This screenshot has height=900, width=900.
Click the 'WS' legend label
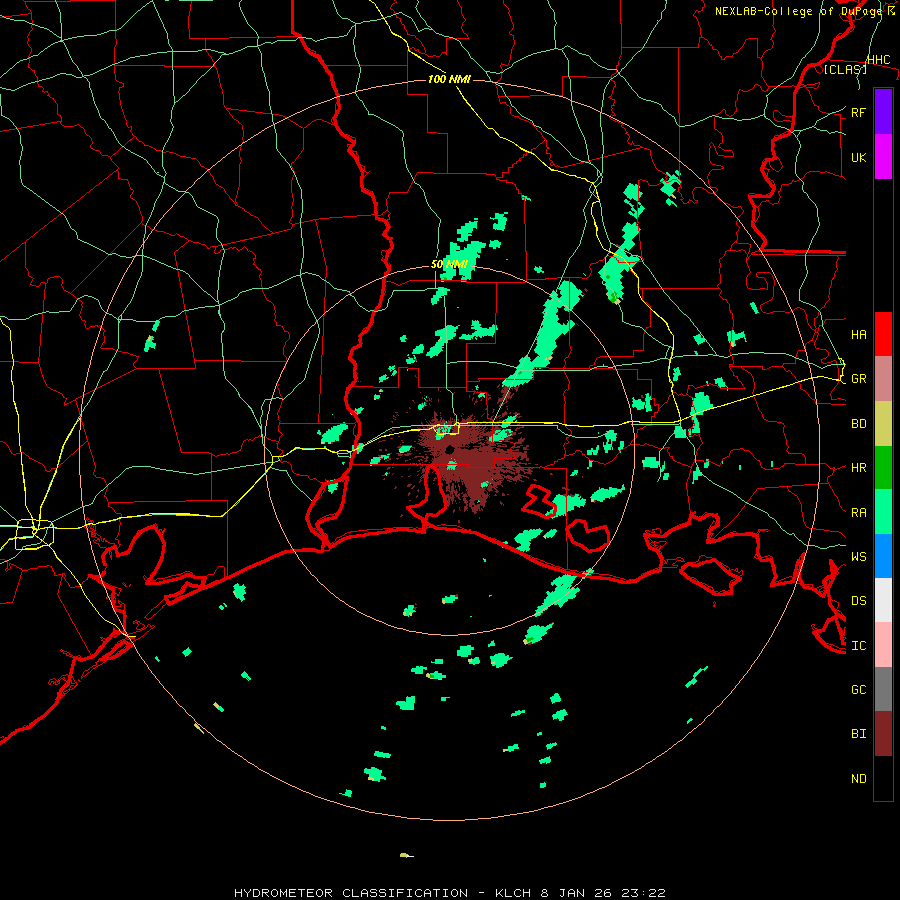[x=859, y=557]
